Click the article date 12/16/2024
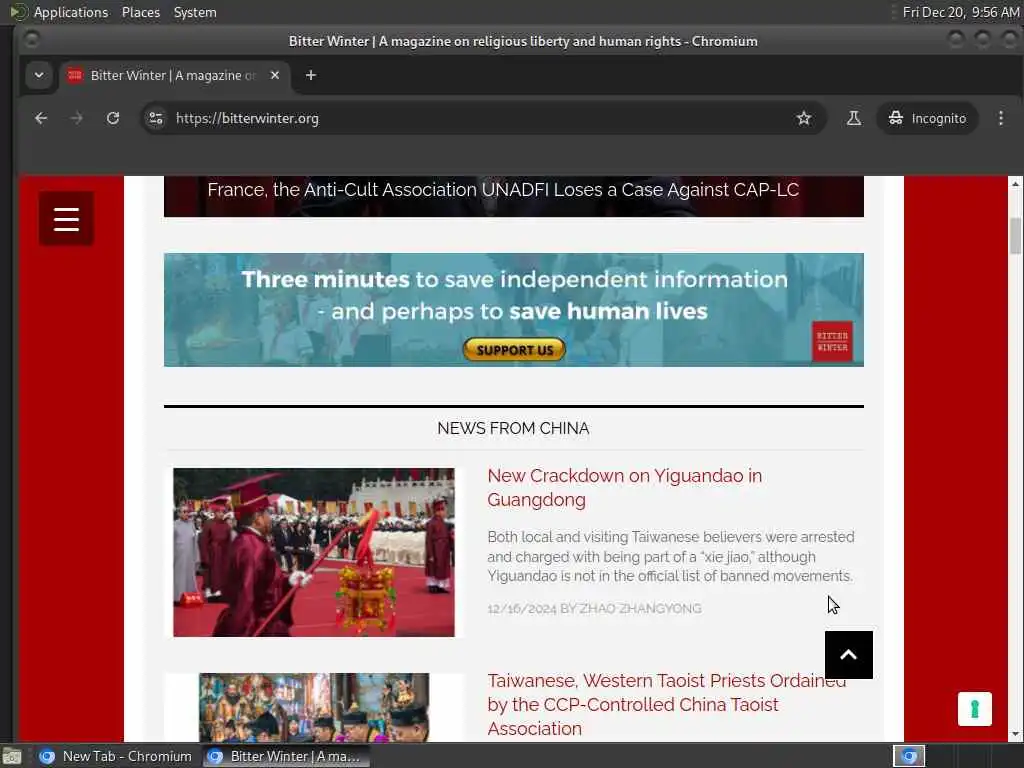 pos(522,609)
